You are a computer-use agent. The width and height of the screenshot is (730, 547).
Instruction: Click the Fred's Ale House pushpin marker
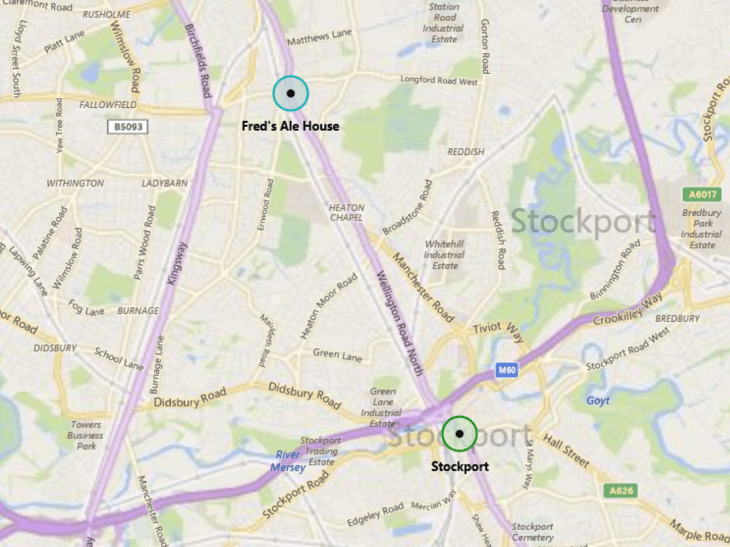pos(291,94)
